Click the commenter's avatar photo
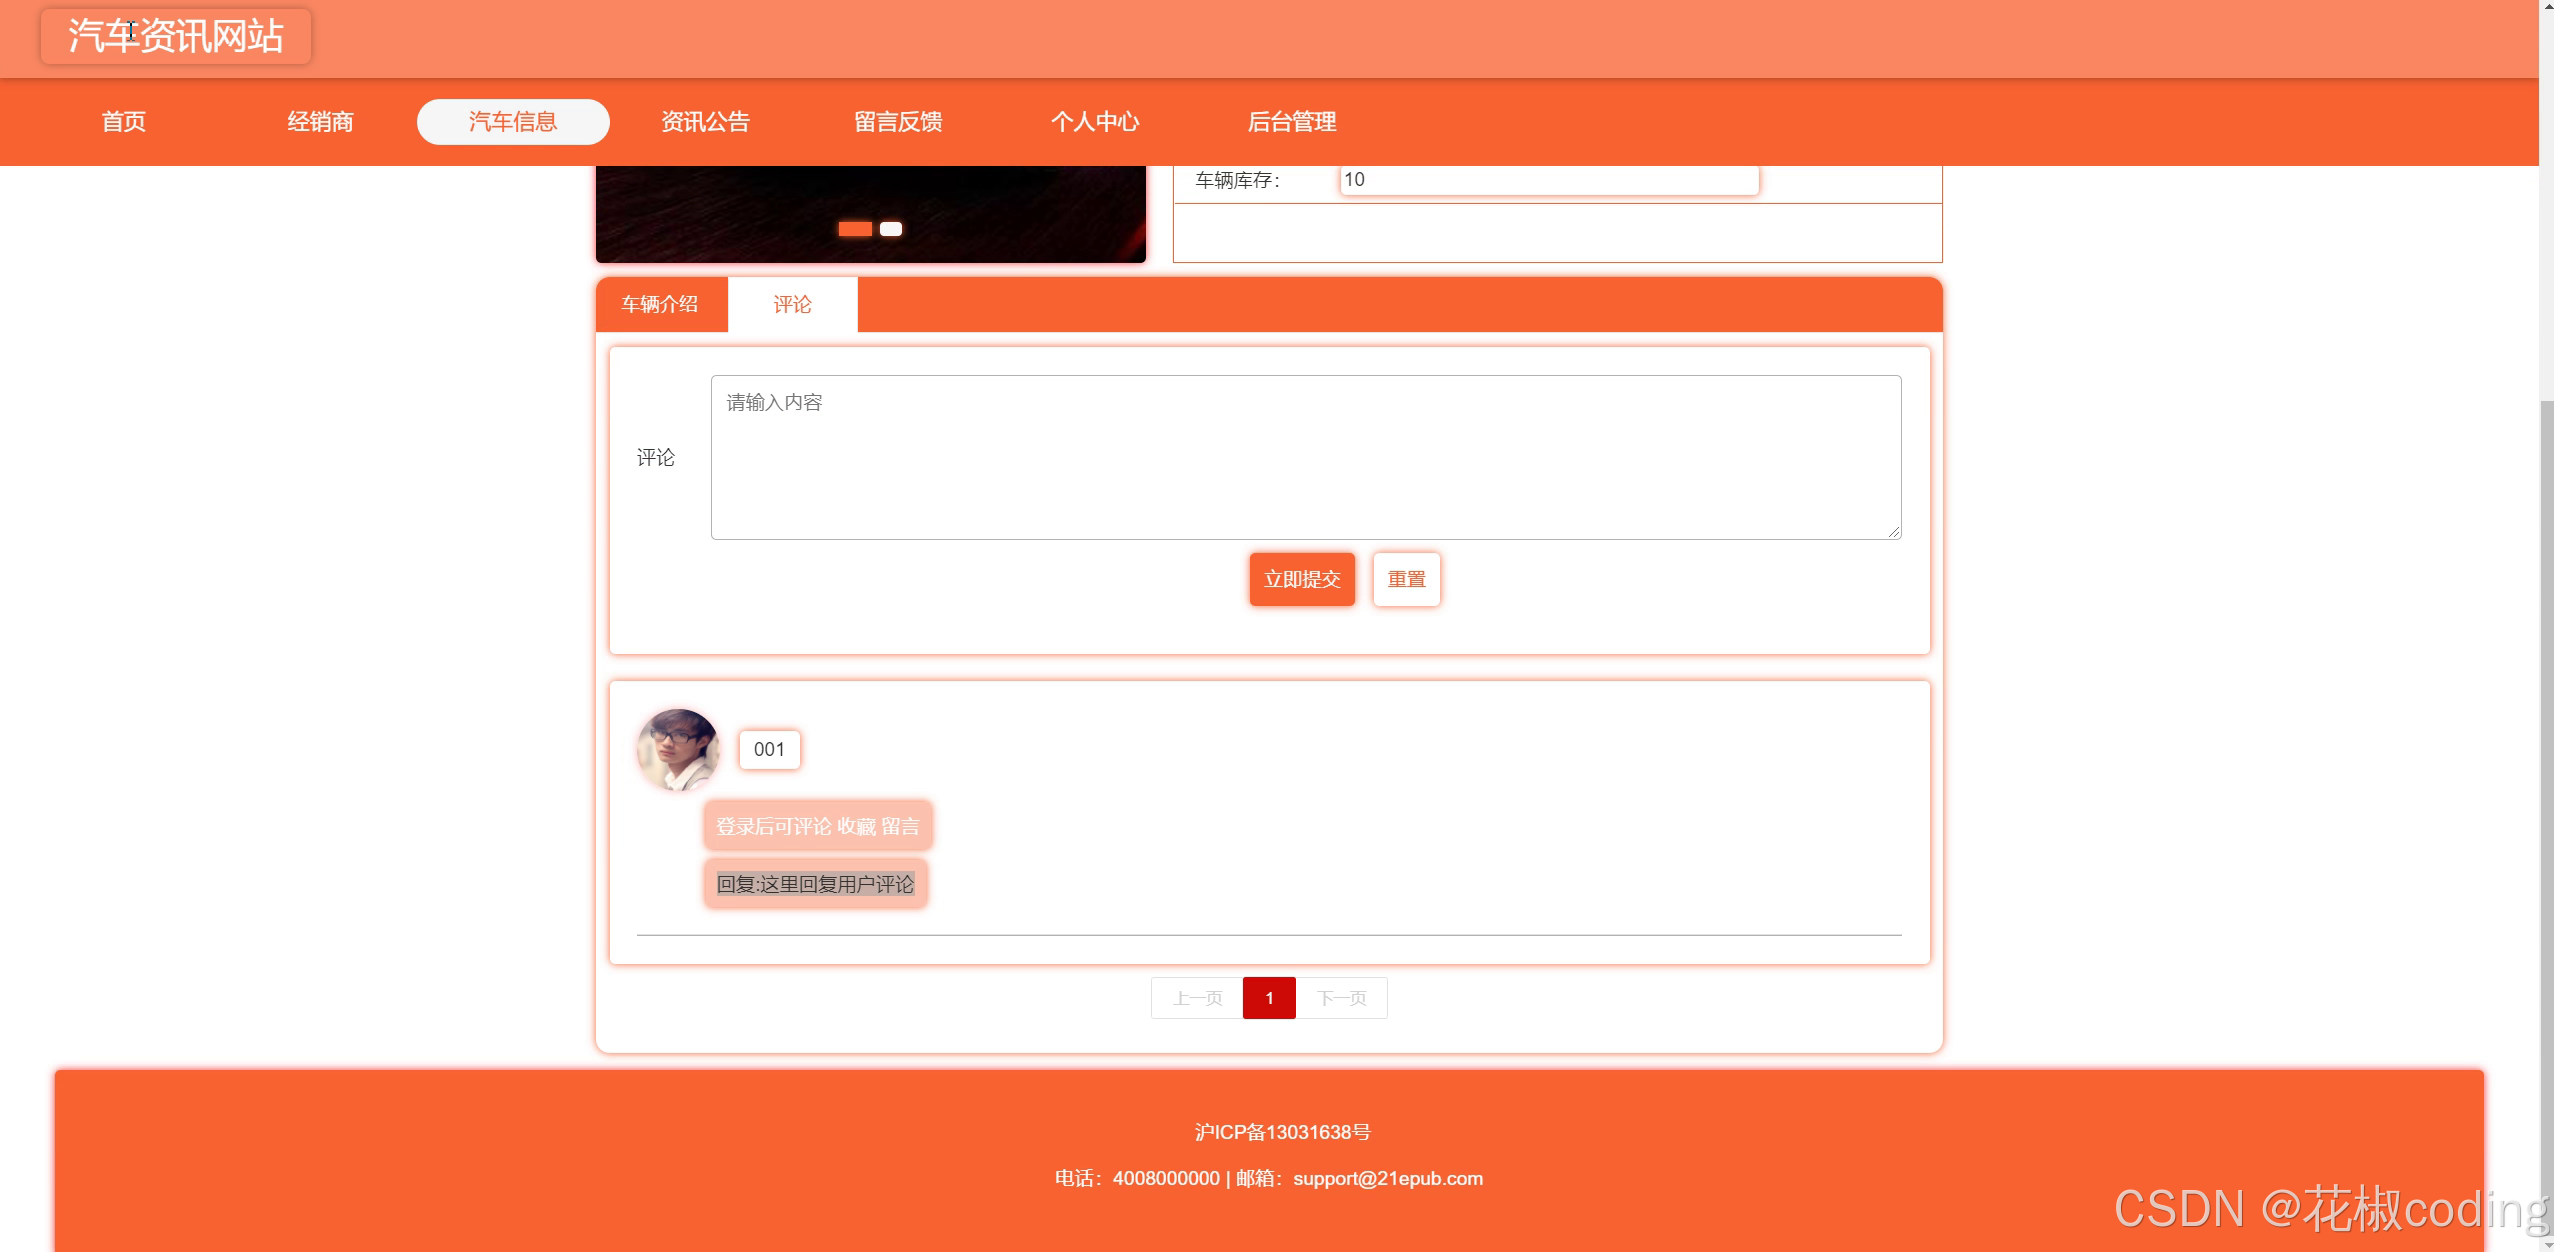This screenshot has height=1252, width=2554. [x=678, y=749]
